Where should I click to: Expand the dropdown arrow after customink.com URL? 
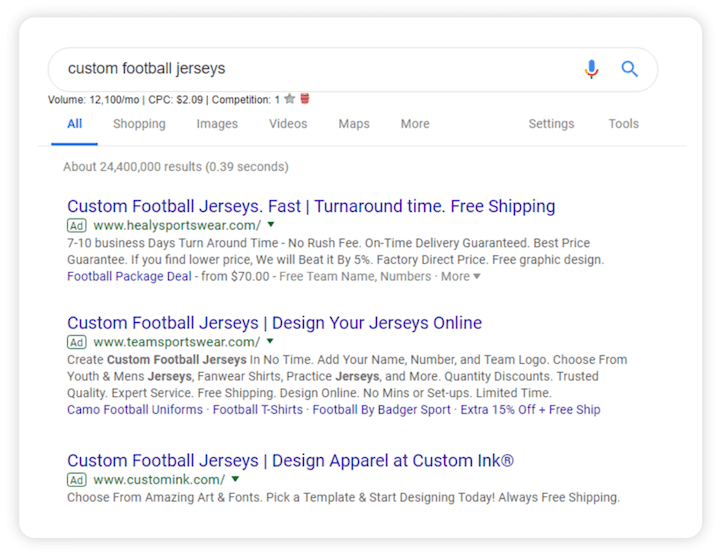[236, 479]
